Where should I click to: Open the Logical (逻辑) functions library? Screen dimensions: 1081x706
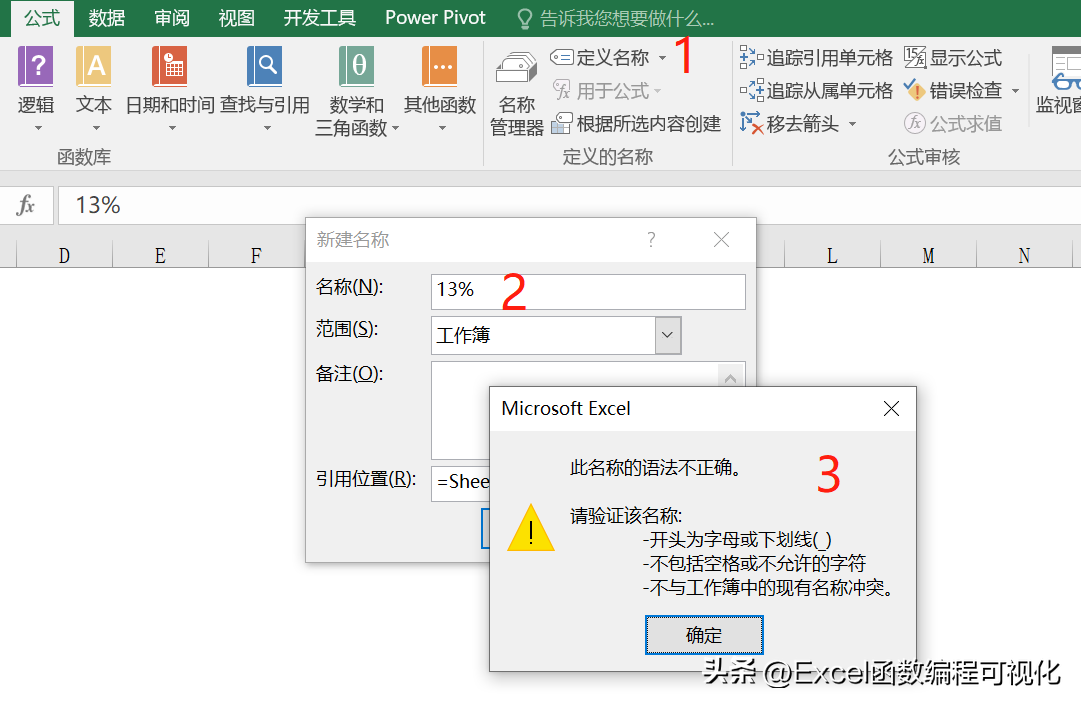(x=36, y=88)
